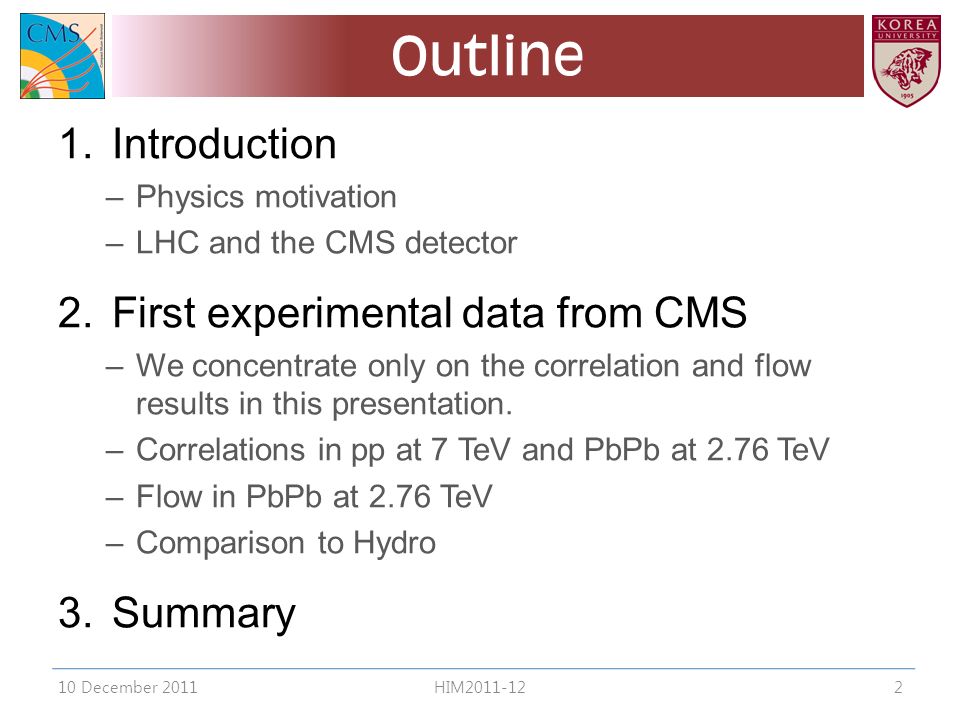
Task: Click the LHC and the CMS detector line
Action: [326, 242]
